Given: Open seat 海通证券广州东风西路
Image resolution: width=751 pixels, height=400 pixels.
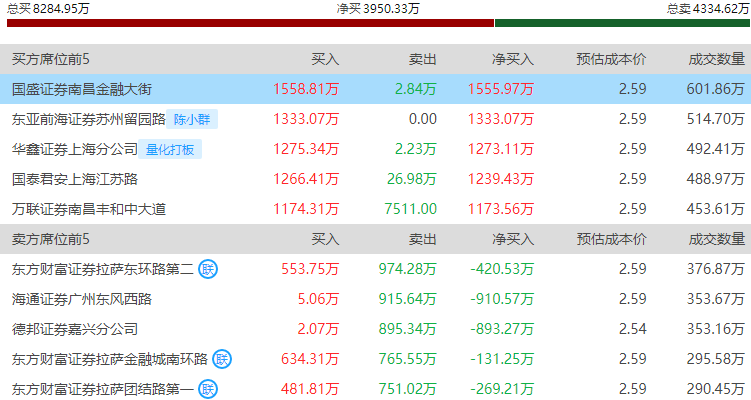Looking at the screenshot, I should pyautogui.click(x=82, y=299).
